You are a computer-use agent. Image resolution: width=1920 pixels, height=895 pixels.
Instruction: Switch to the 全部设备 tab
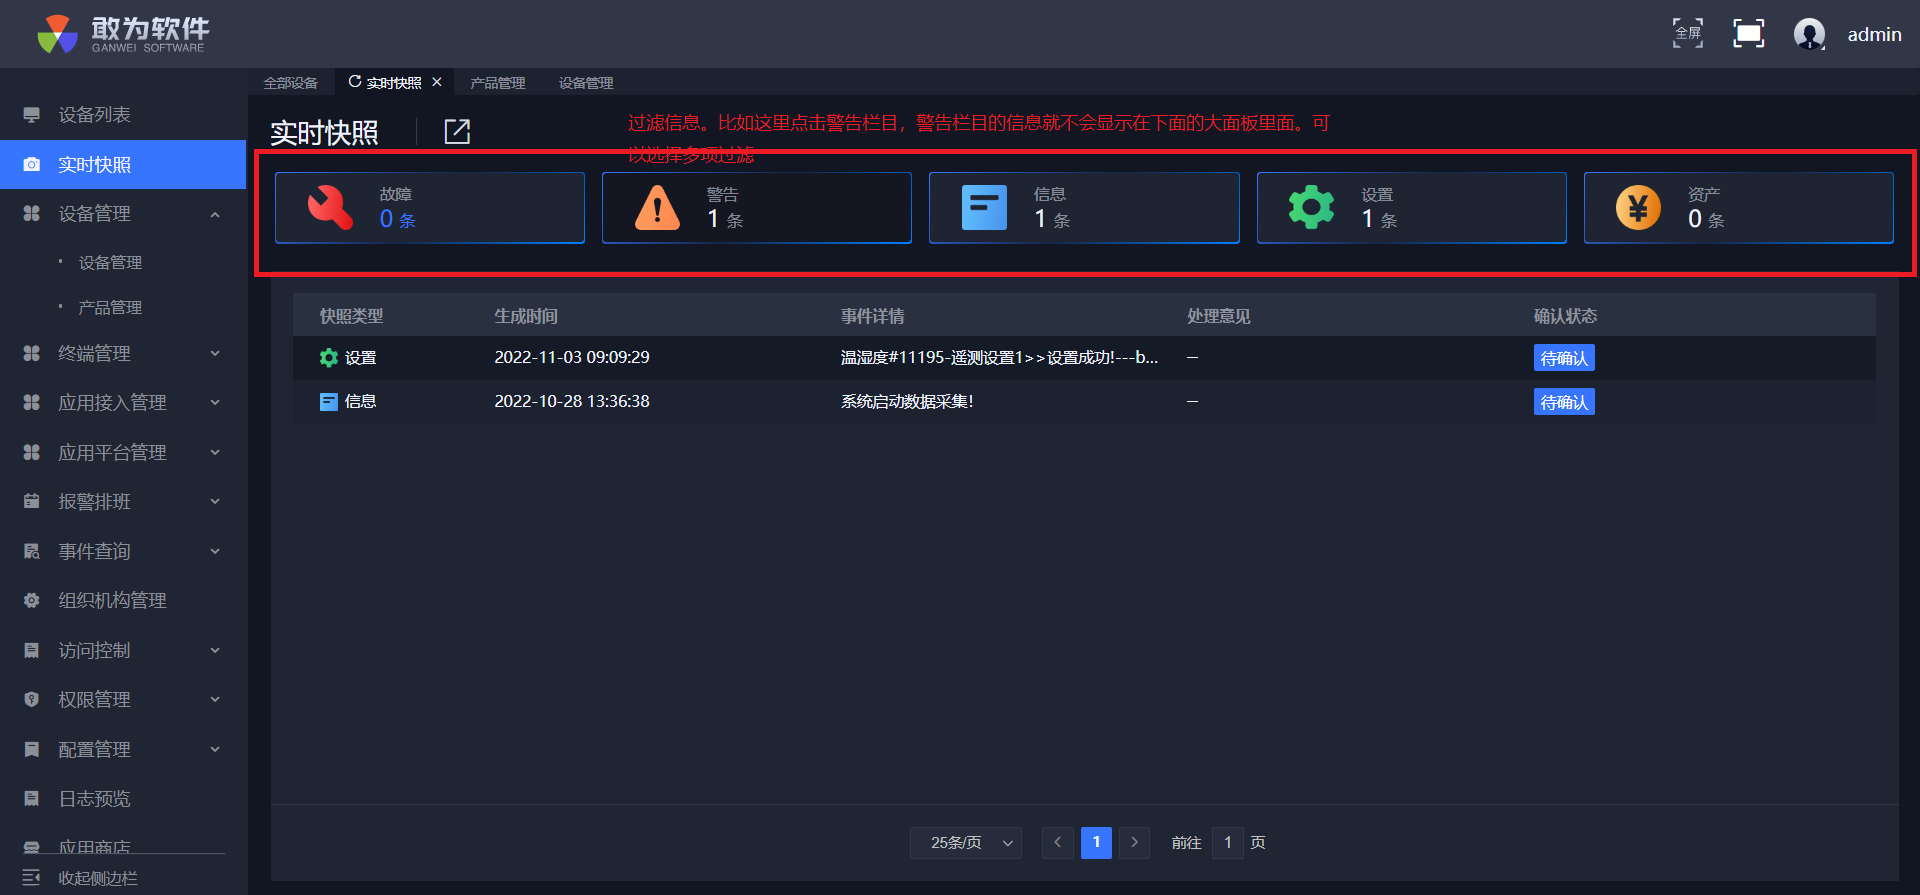(291, 83)
